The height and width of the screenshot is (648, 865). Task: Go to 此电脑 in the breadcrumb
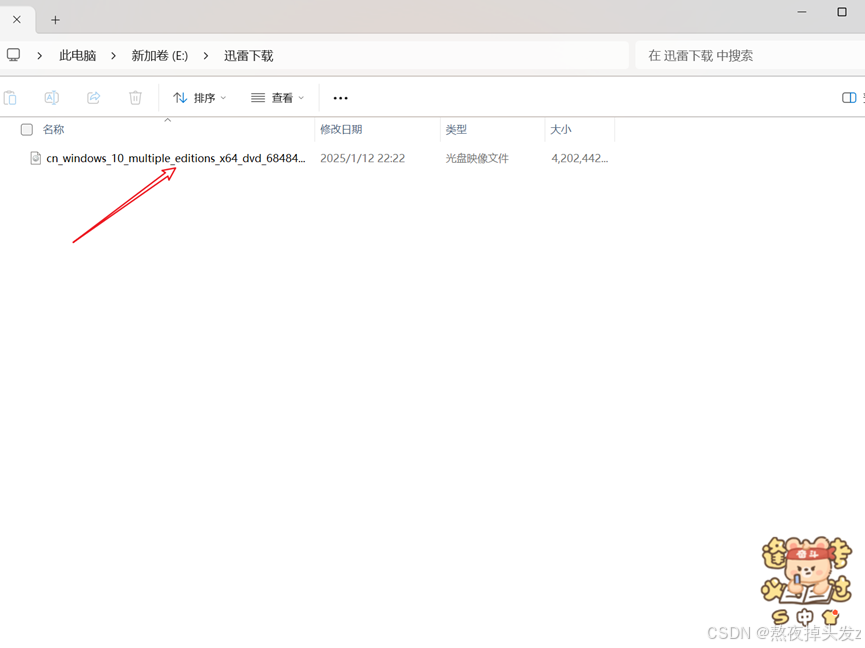point(78,56)
